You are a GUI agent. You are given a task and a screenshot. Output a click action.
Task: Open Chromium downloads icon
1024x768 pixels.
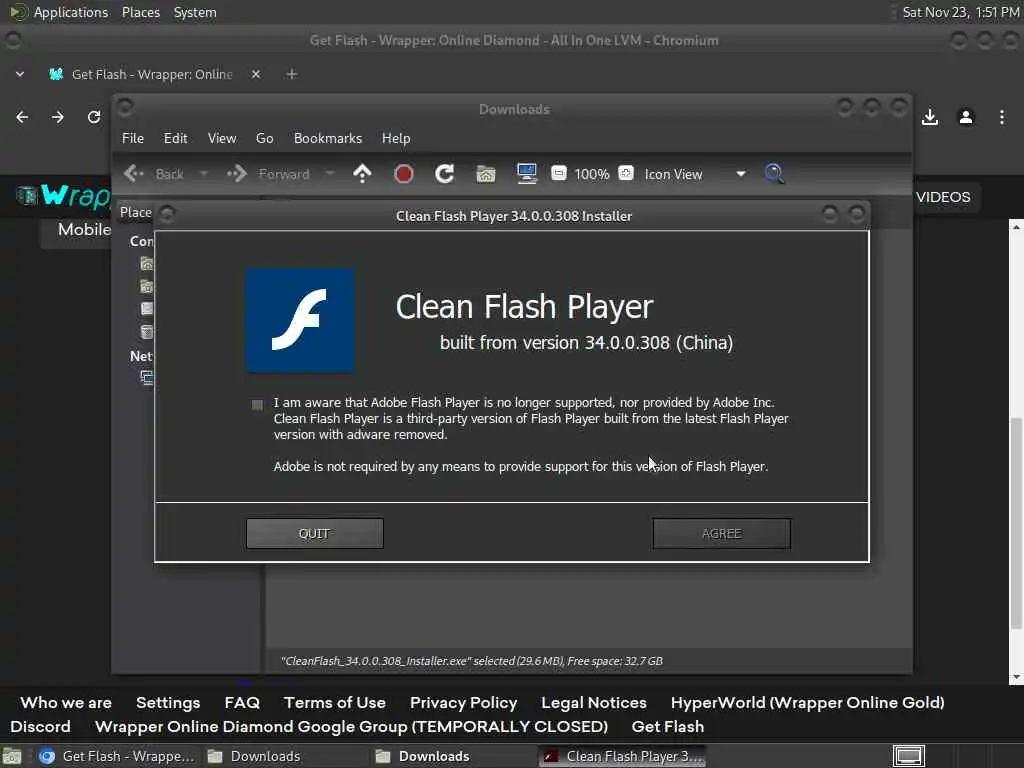(930, 117)
